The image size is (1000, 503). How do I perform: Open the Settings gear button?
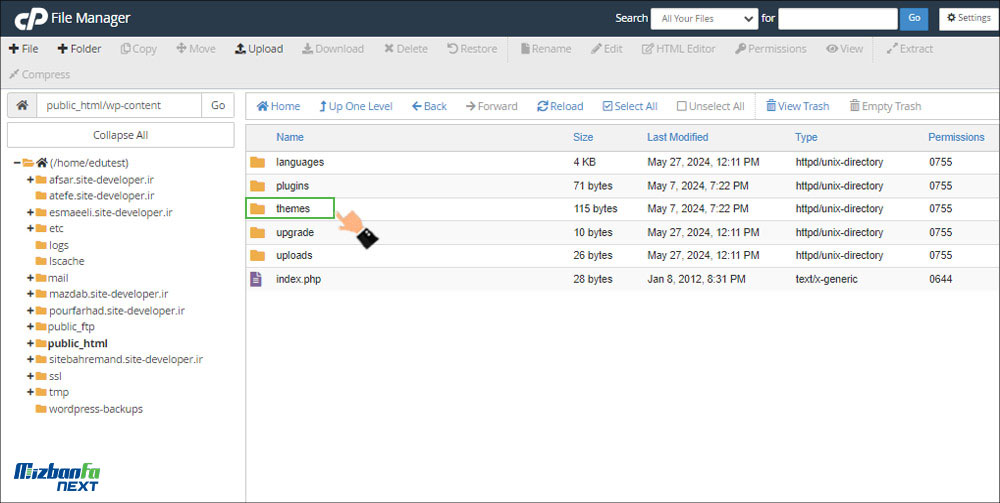point(966,18)
